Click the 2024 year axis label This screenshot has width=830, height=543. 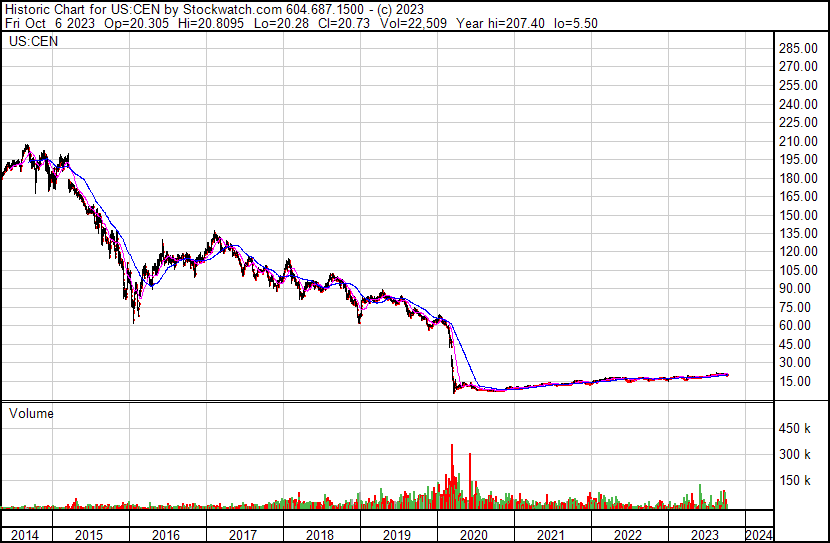click(x=759, y=535)
